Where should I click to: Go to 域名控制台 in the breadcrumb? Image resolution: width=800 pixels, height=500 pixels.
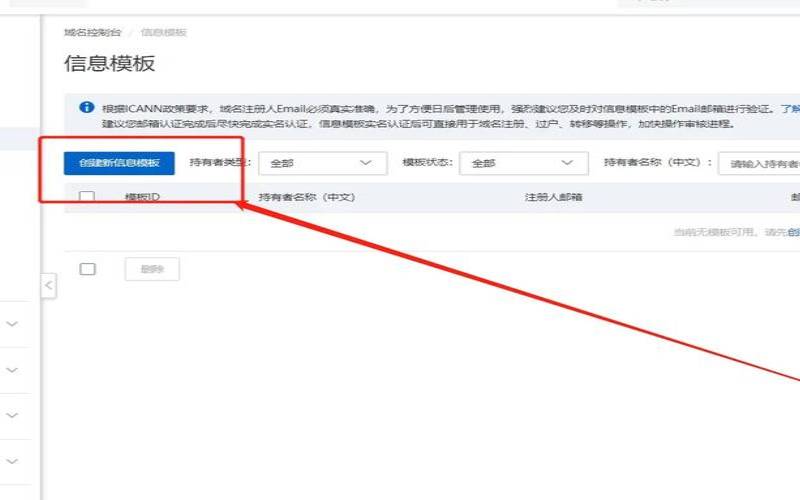point(93,32)
